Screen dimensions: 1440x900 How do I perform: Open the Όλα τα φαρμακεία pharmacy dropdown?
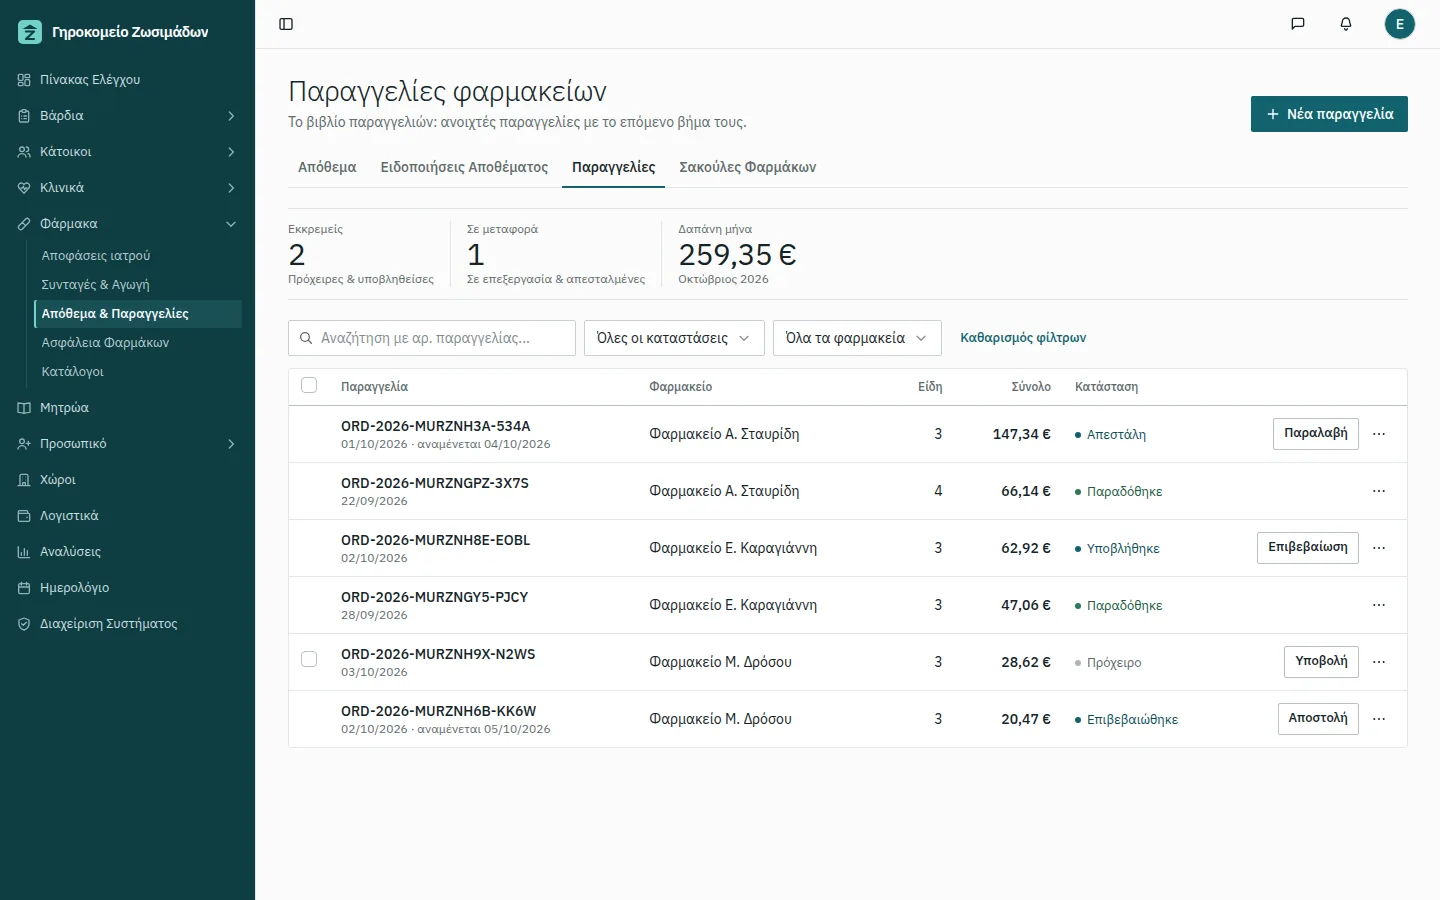pyautogui.click(x=857, y=338)
